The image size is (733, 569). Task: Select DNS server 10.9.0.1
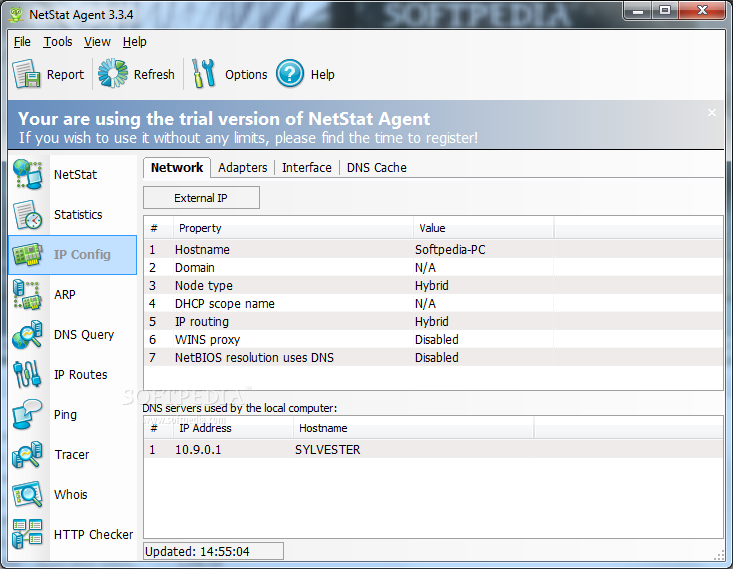[433, 450]
